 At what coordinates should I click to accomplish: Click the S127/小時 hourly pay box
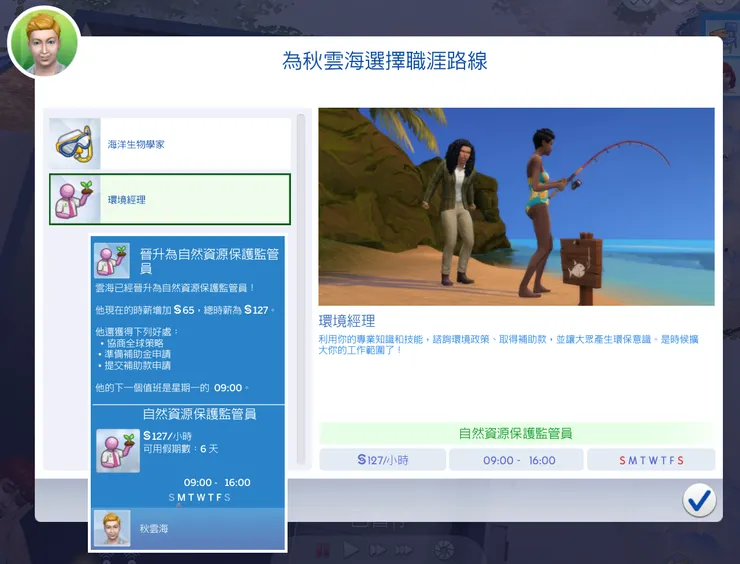tap(383, 460)
